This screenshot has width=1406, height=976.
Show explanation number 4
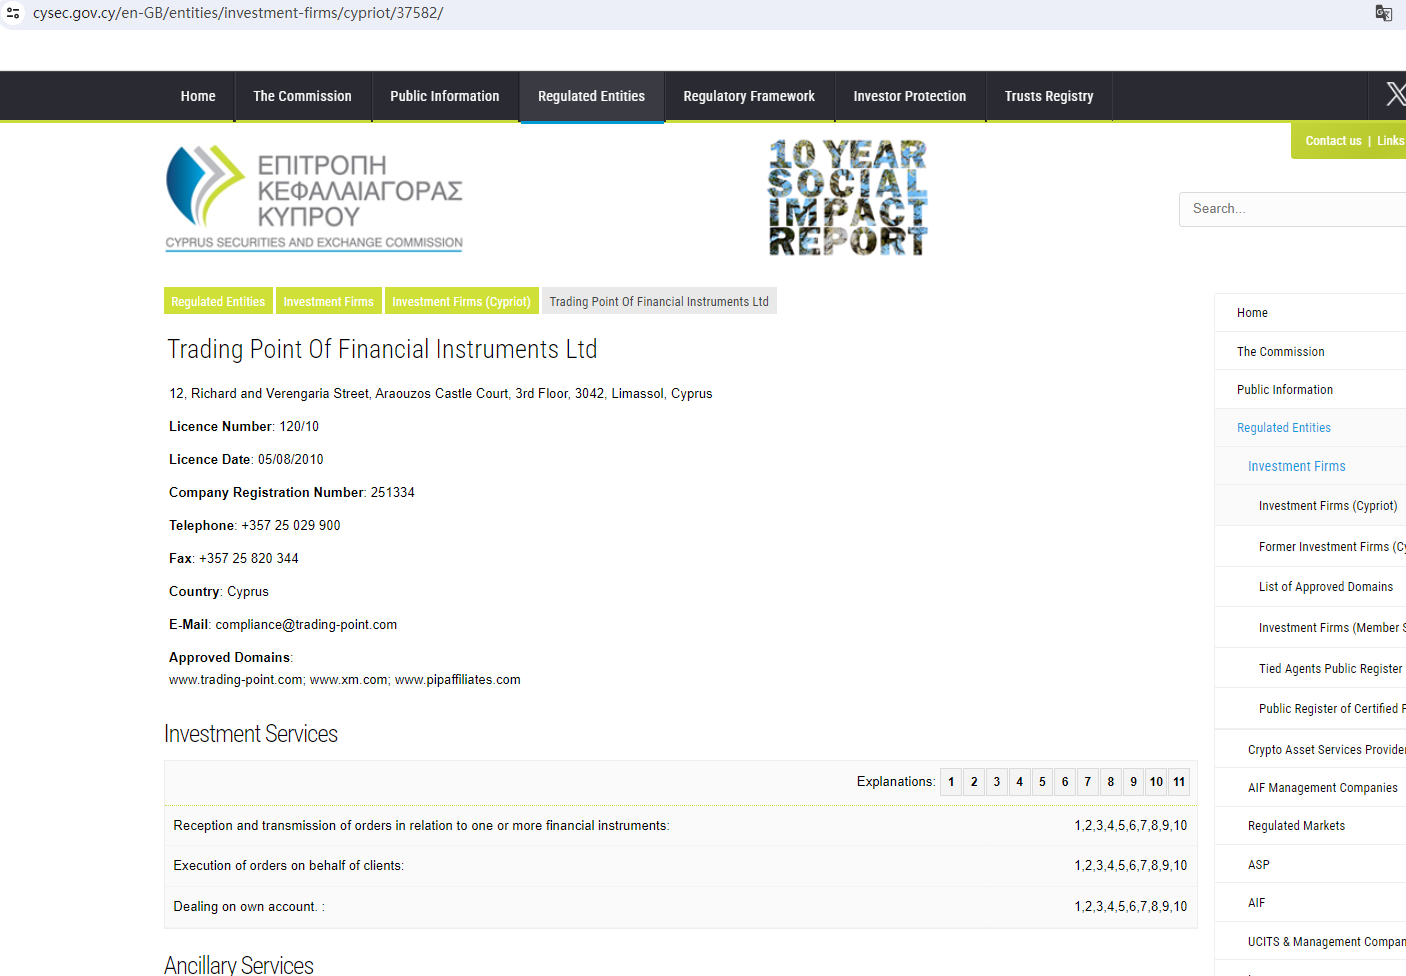coord(1020,782)
